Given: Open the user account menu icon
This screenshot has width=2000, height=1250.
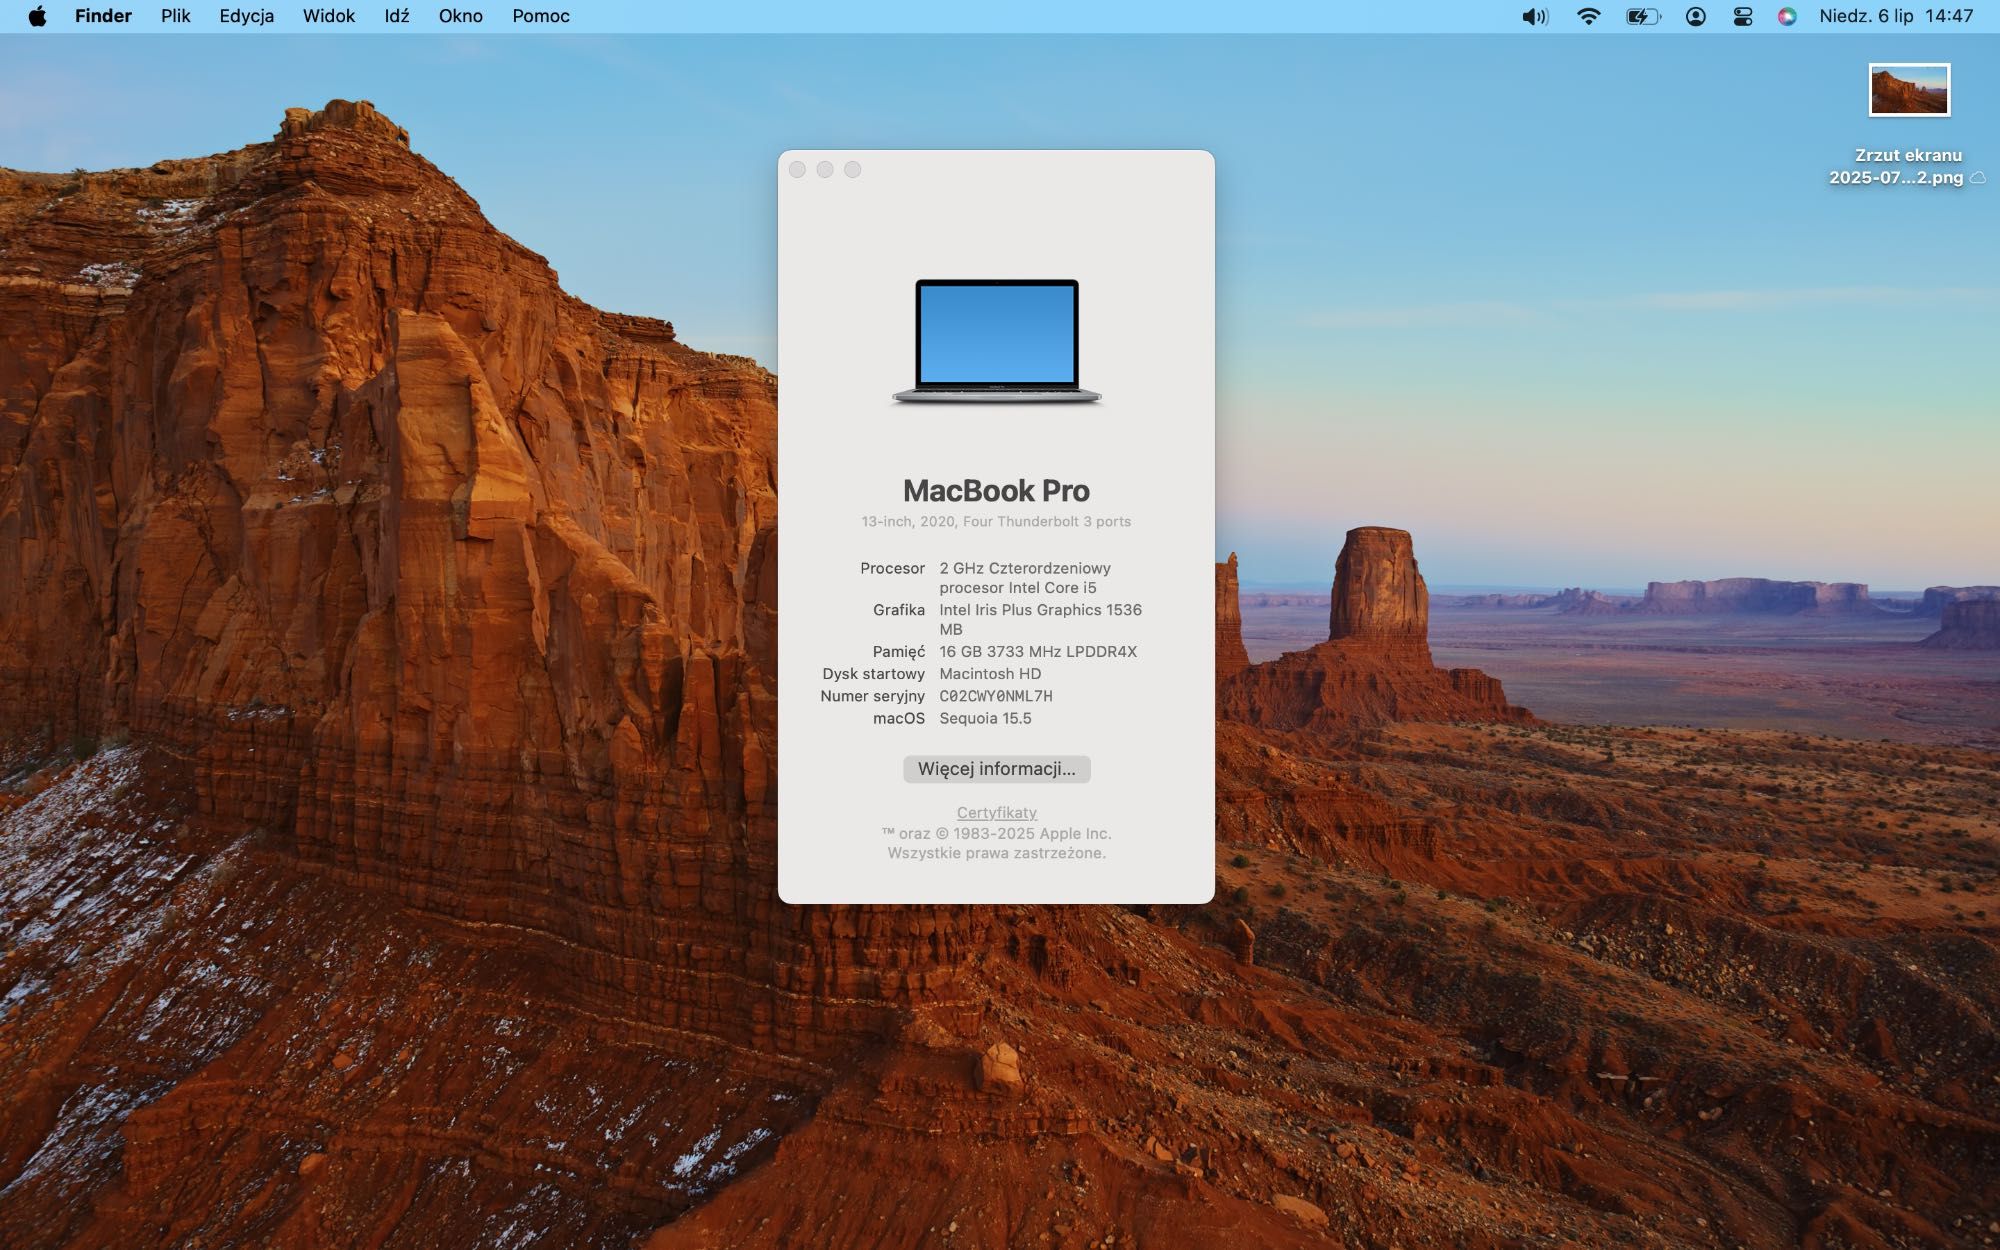Looking at the screenshot, I should coord(1695,16).
